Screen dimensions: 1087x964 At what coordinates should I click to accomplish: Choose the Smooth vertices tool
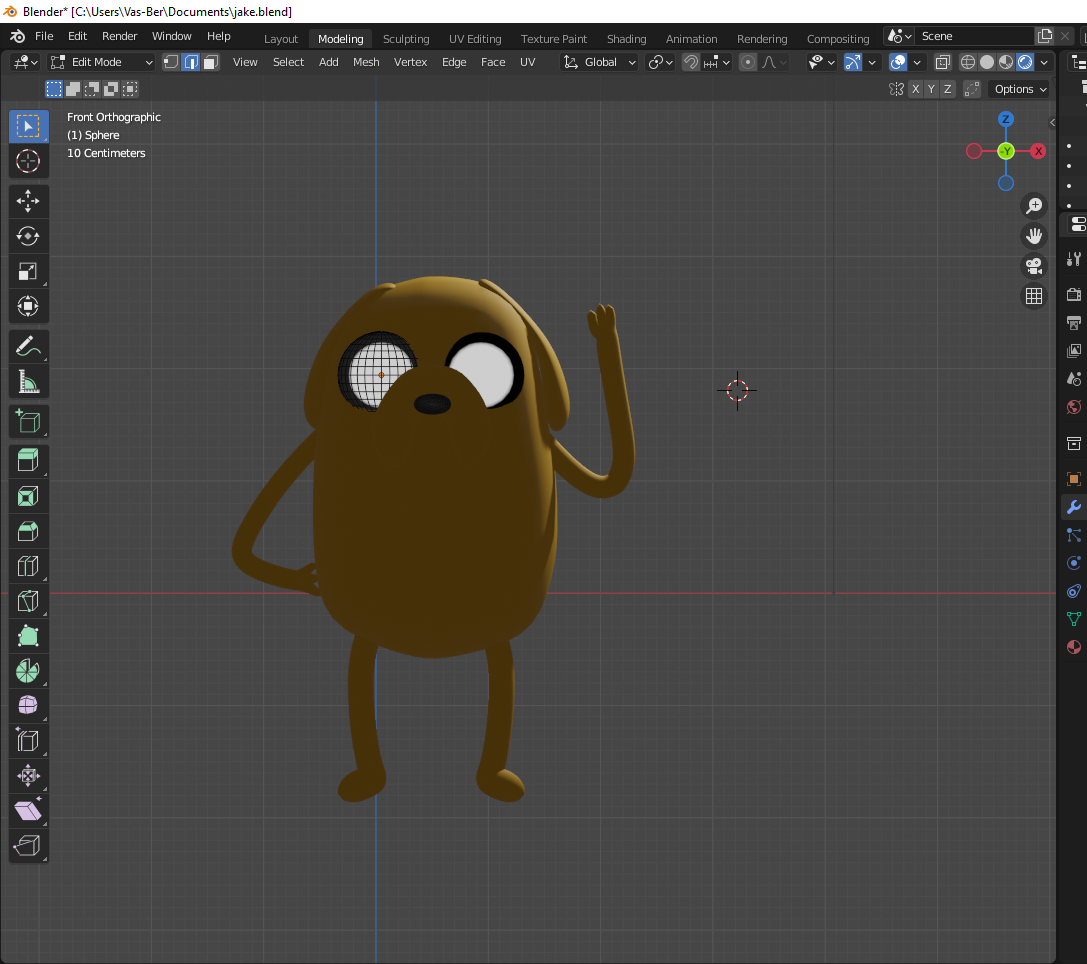tap(28, 706)
